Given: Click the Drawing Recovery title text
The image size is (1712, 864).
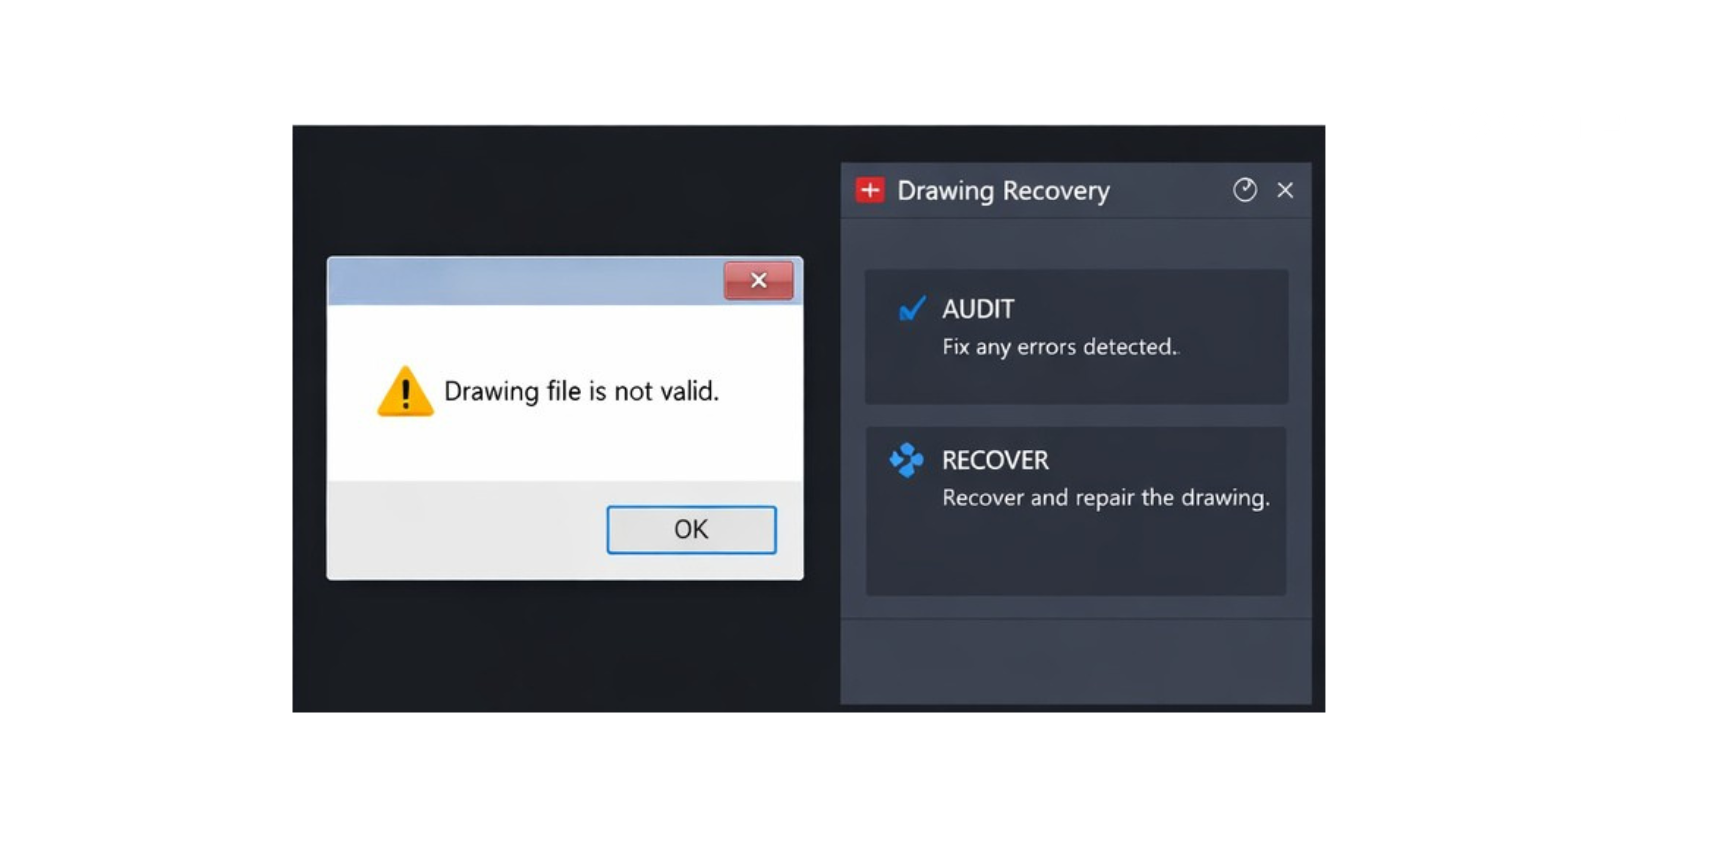Looking at the screenshot, I should (x=1003, y=191).
